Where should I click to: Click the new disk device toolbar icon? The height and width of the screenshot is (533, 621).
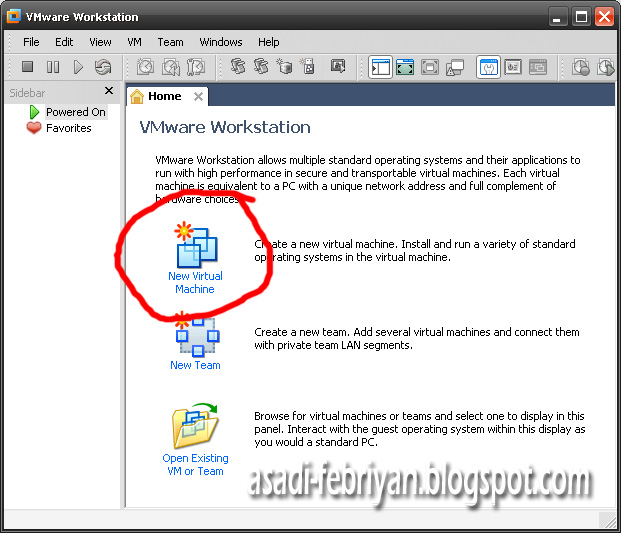(x=284, y=66)
